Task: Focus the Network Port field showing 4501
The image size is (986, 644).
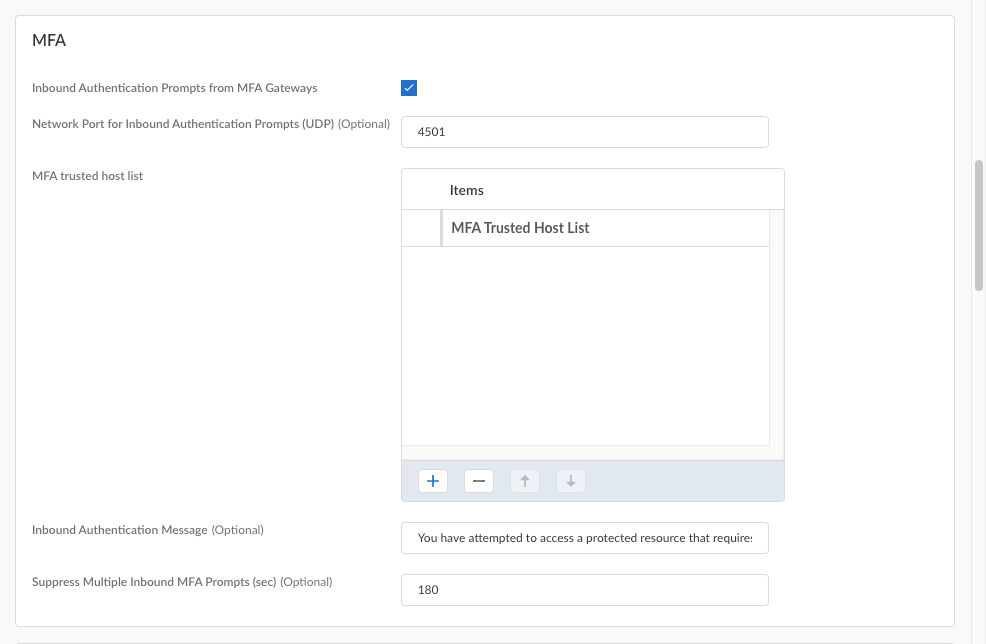Action: (584, 132)
